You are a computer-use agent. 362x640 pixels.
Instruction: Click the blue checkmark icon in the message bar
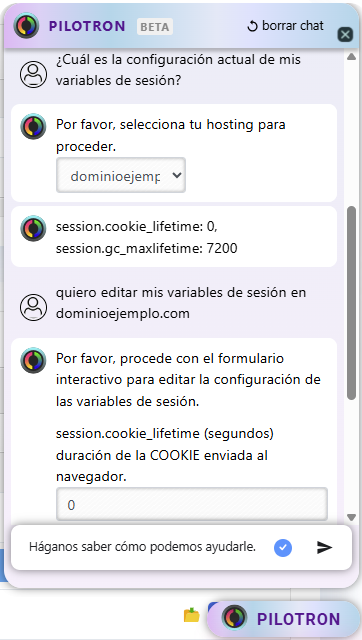(283, 548)
